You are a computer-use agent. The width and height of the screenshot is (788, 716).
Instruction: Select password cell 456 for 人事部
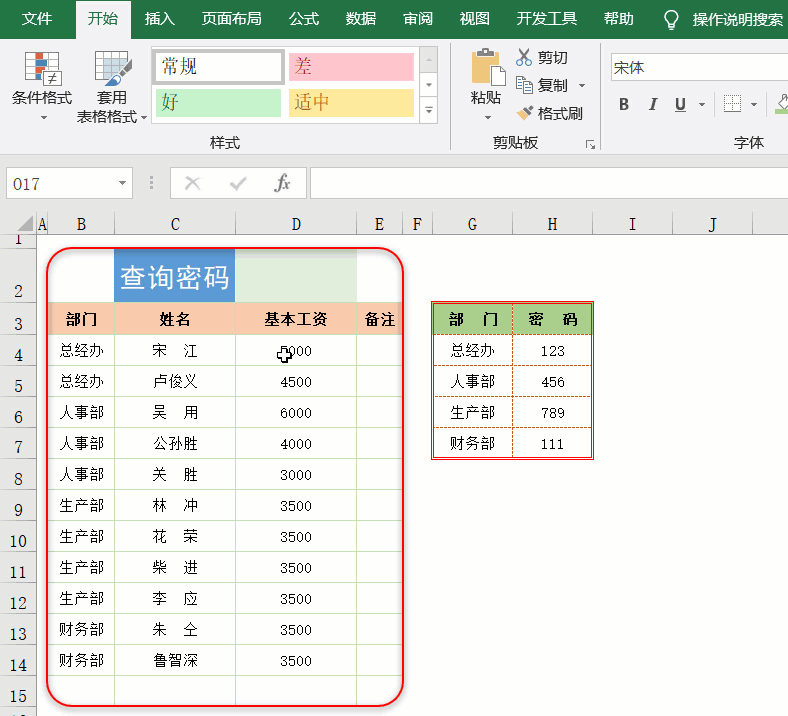coord(552,381)
